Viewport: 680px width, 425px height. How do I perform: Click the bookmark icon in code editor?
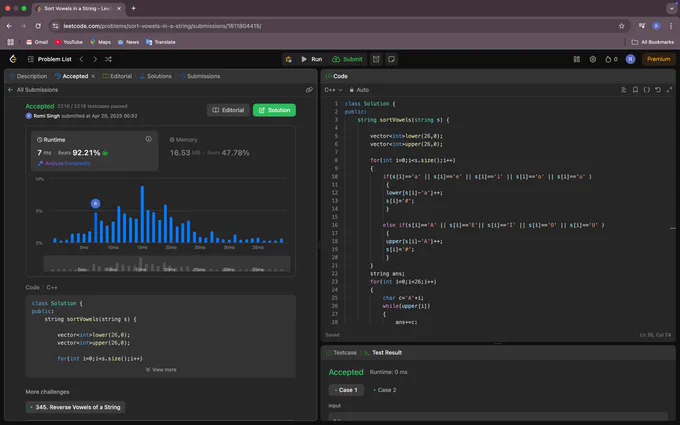click(635, 90)
